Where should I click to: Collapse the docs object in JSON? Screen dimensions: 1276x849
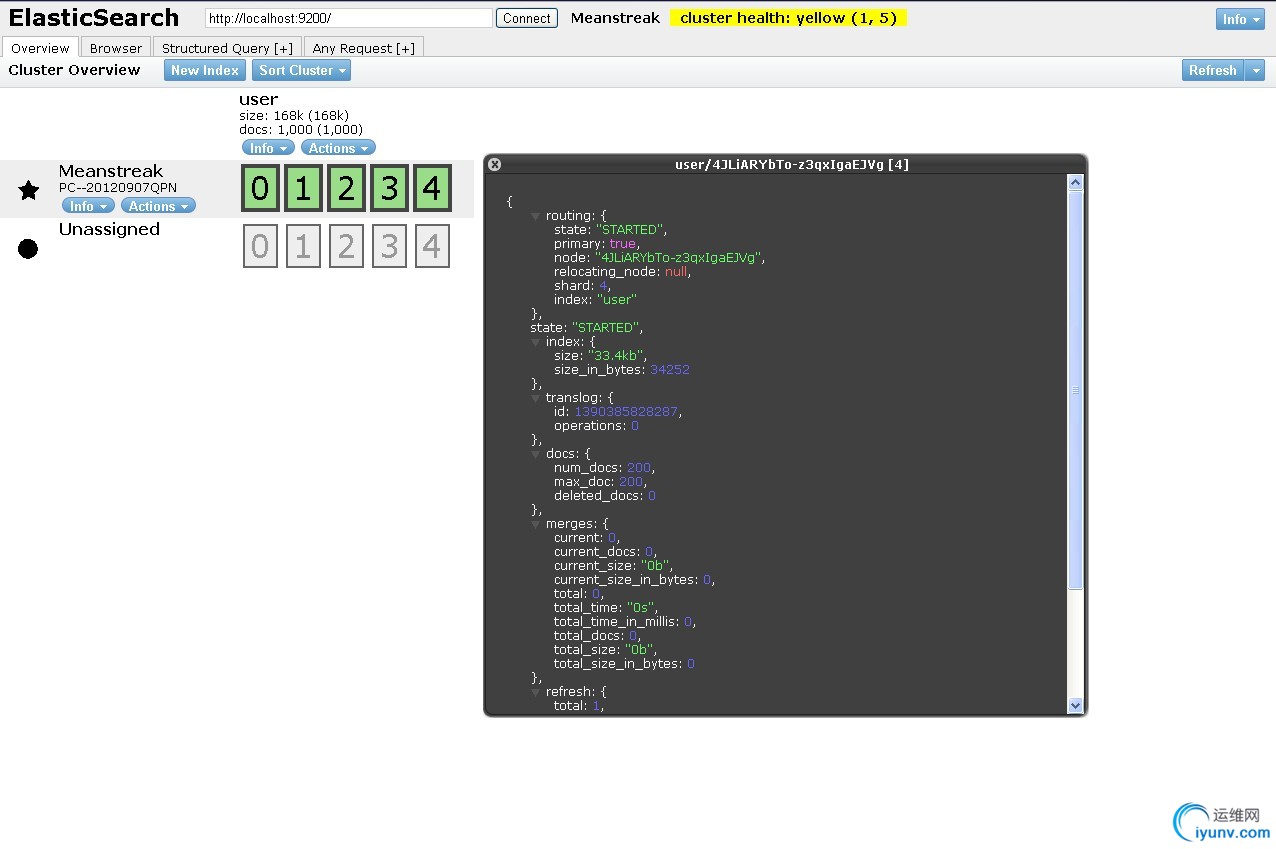coord(536,454)
